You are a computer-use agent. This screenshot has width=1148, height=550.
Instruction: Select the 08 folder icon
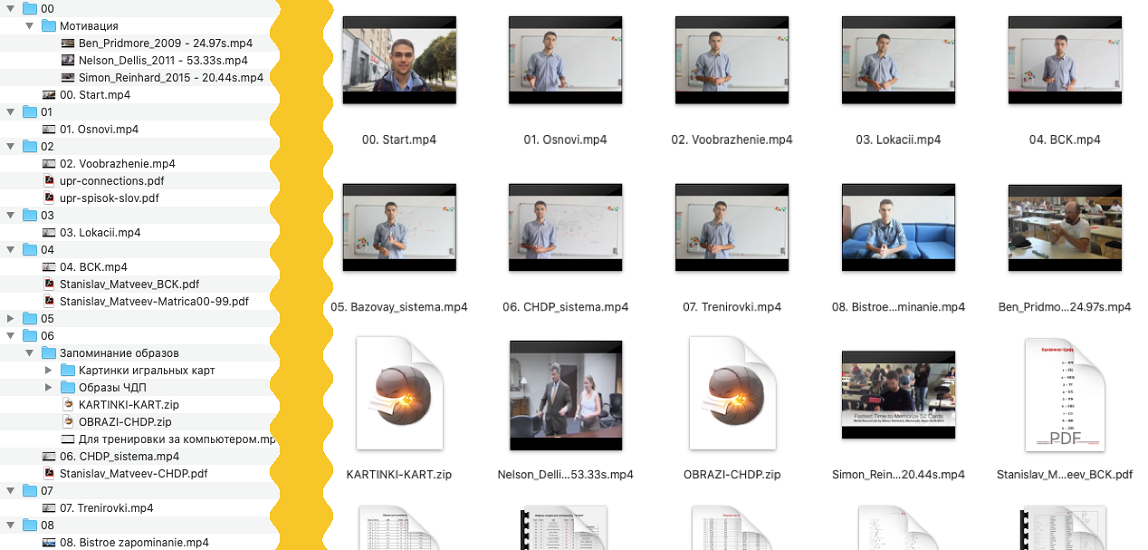pos(29,525)
